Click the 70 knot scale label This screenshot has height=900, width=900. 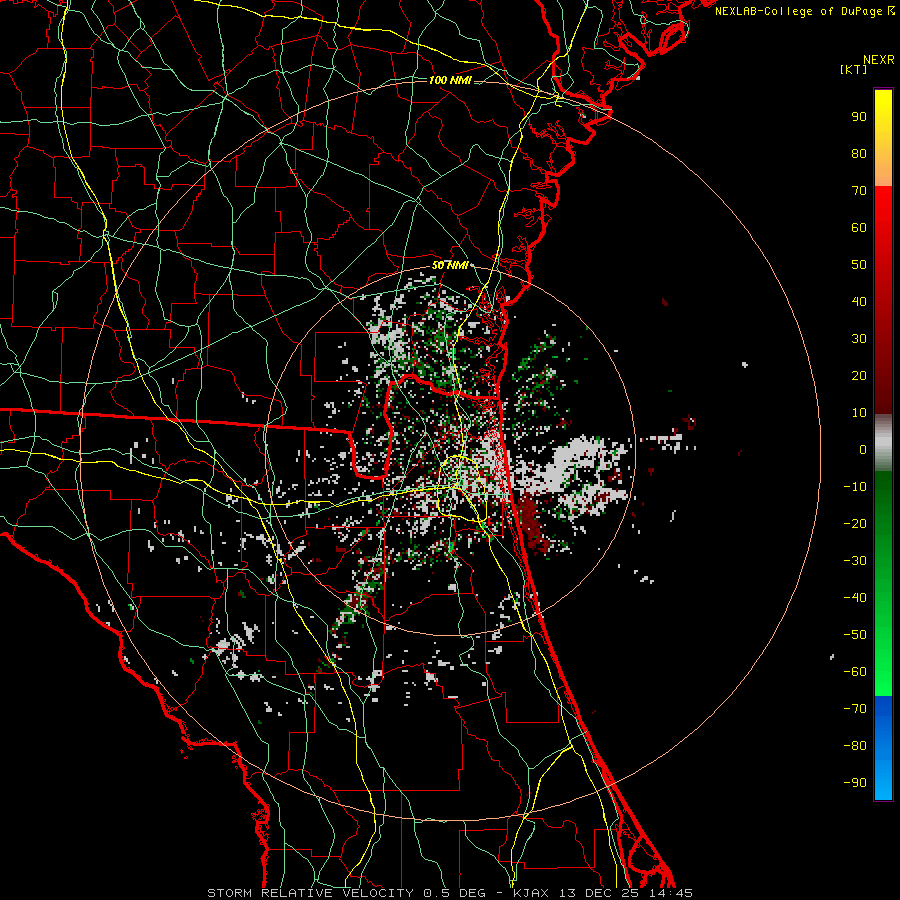(x=859, y=191)
